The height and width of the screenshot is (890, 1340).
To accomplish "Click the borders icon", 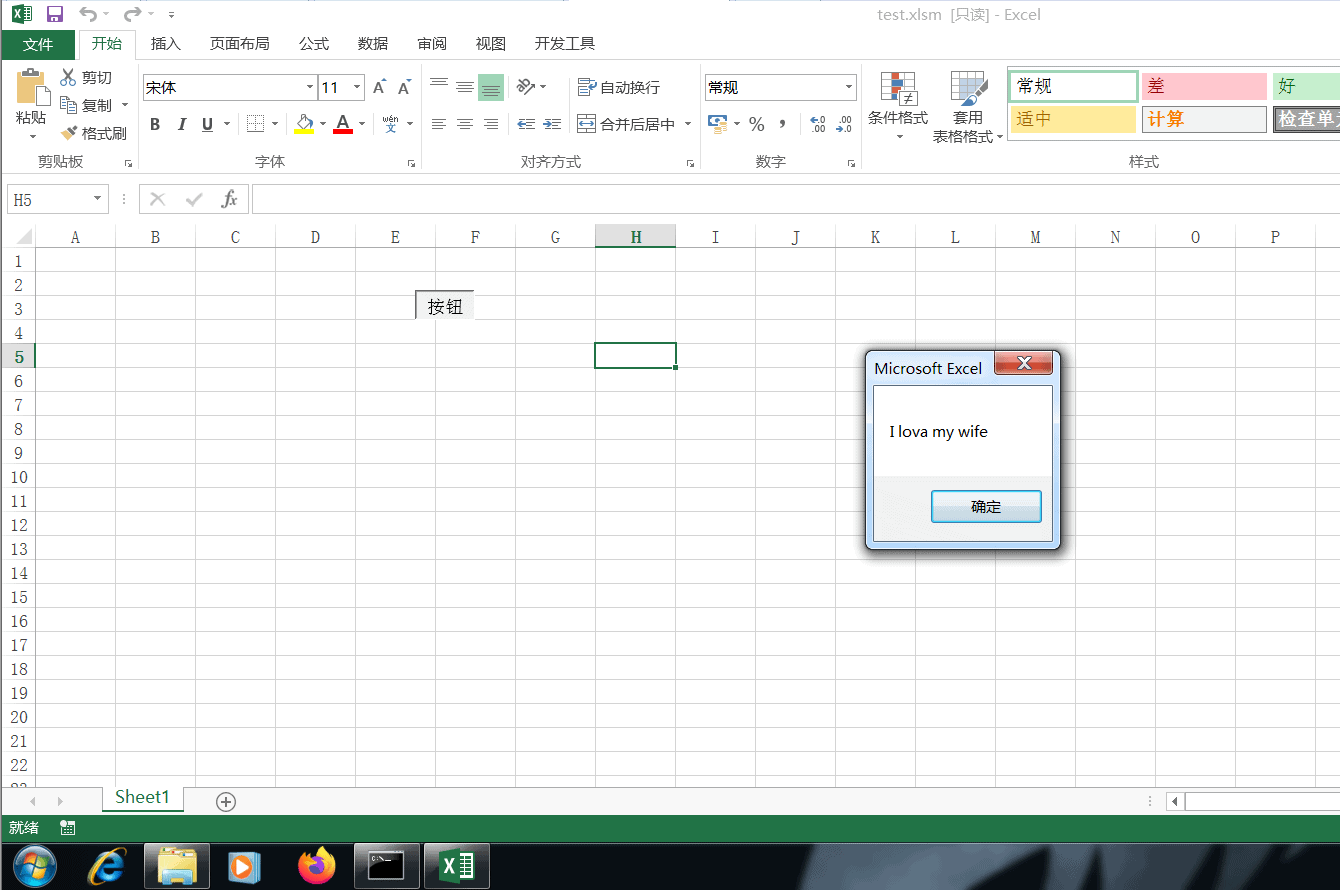I will (255, 124).
